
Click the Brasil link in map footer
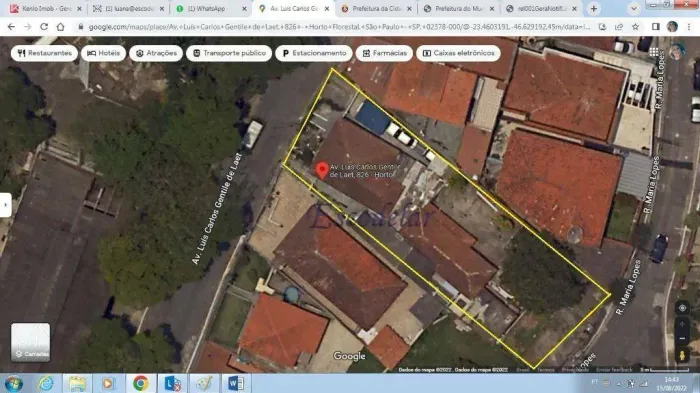(x=523, y=370)
